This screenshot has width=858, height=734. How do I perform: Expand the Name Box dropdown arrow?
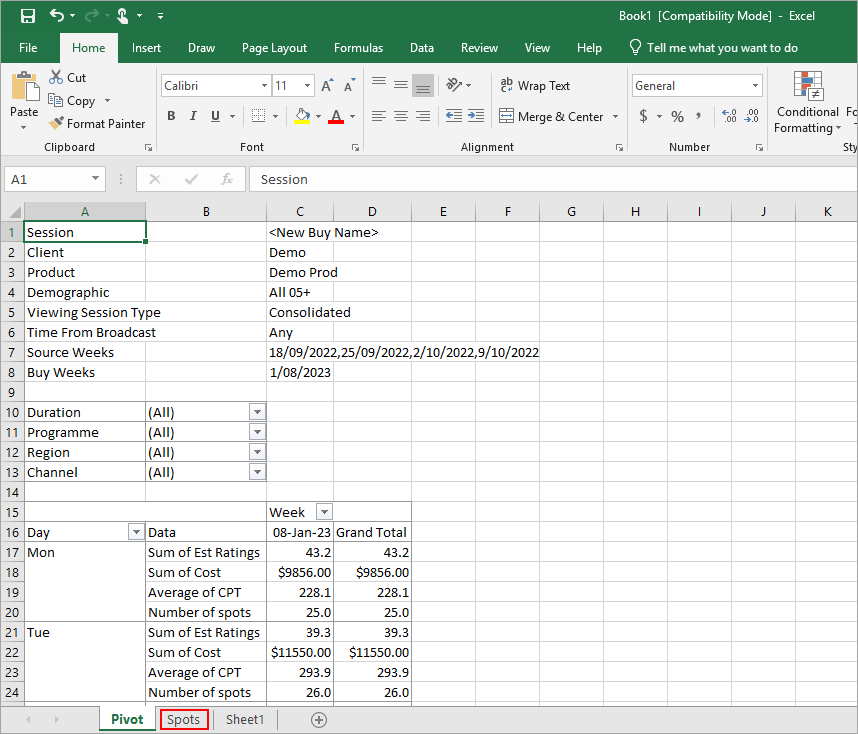point(95,179)
